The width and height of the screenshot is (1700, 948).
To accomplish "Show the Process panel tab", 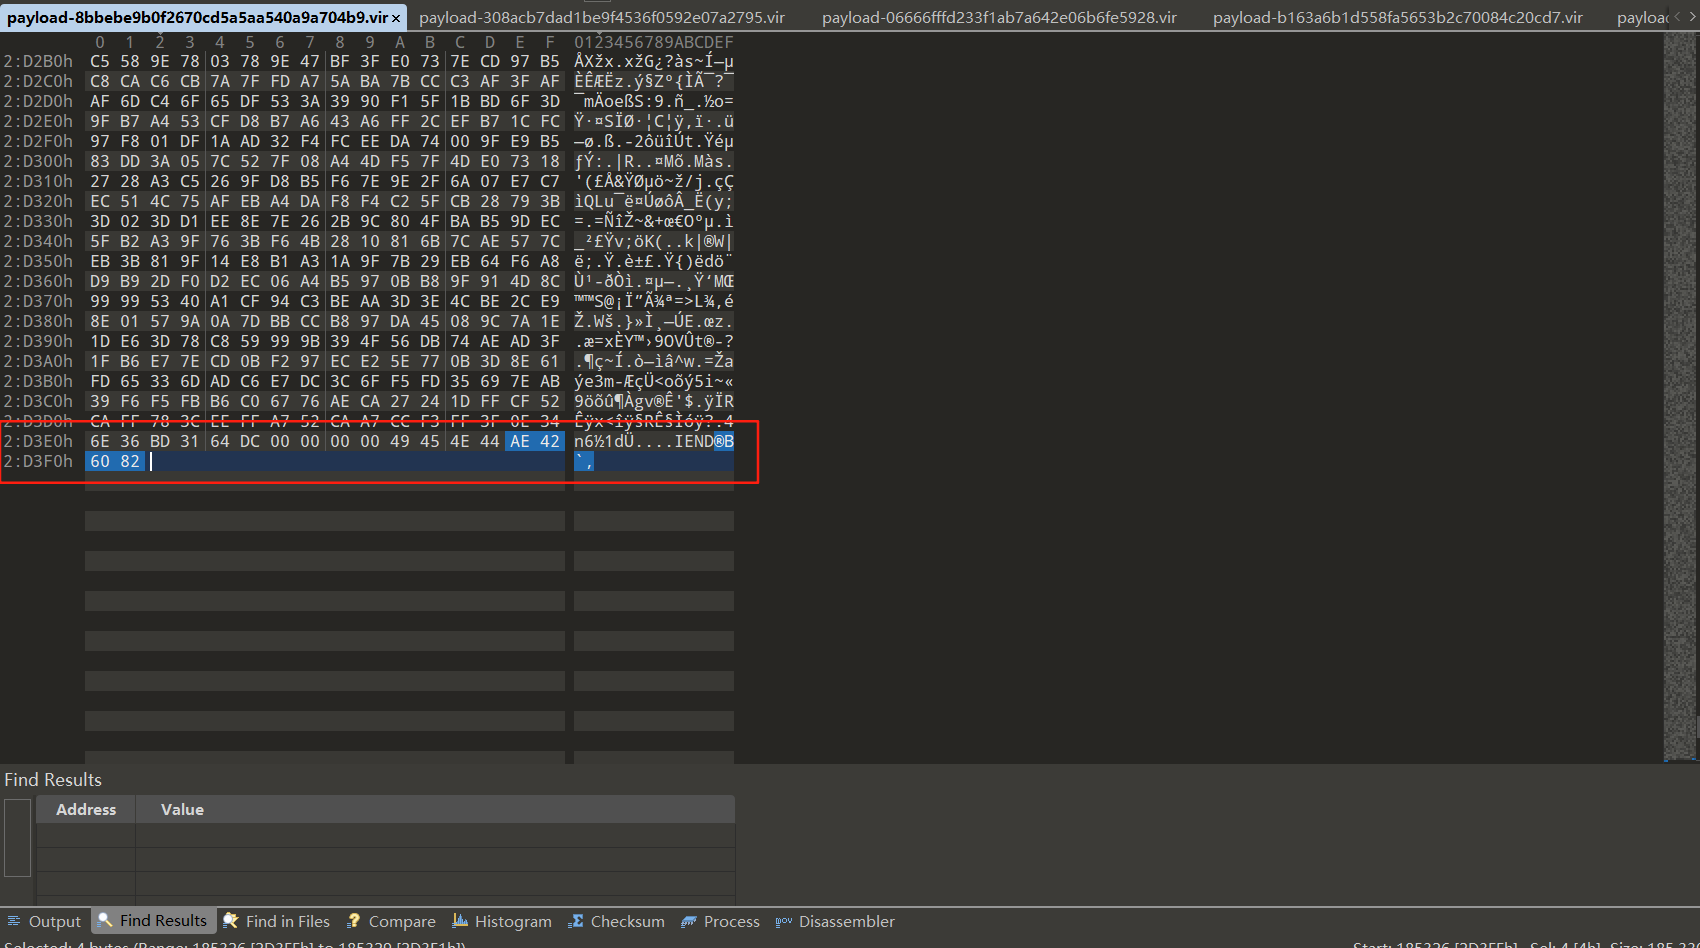I will (x=720, y=921).
